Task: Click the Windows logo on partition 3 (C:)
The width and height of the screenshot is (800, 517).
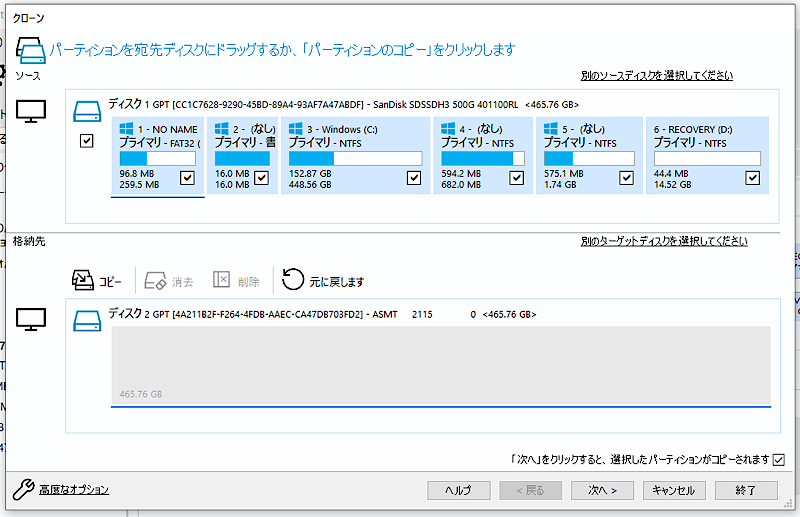Action: [x=297, y=129]
